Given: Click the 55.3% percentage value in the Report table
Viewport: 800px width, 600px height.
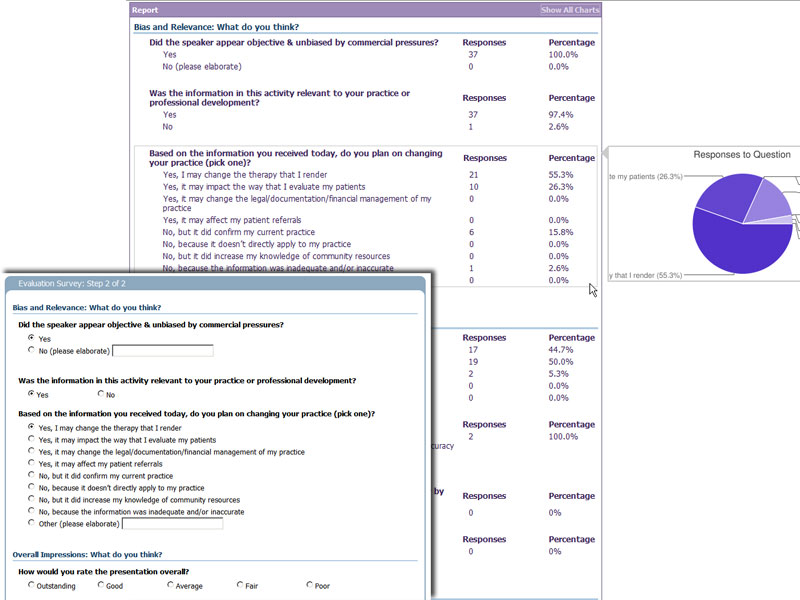Looking at the screenshot, I should click(561, 174).
